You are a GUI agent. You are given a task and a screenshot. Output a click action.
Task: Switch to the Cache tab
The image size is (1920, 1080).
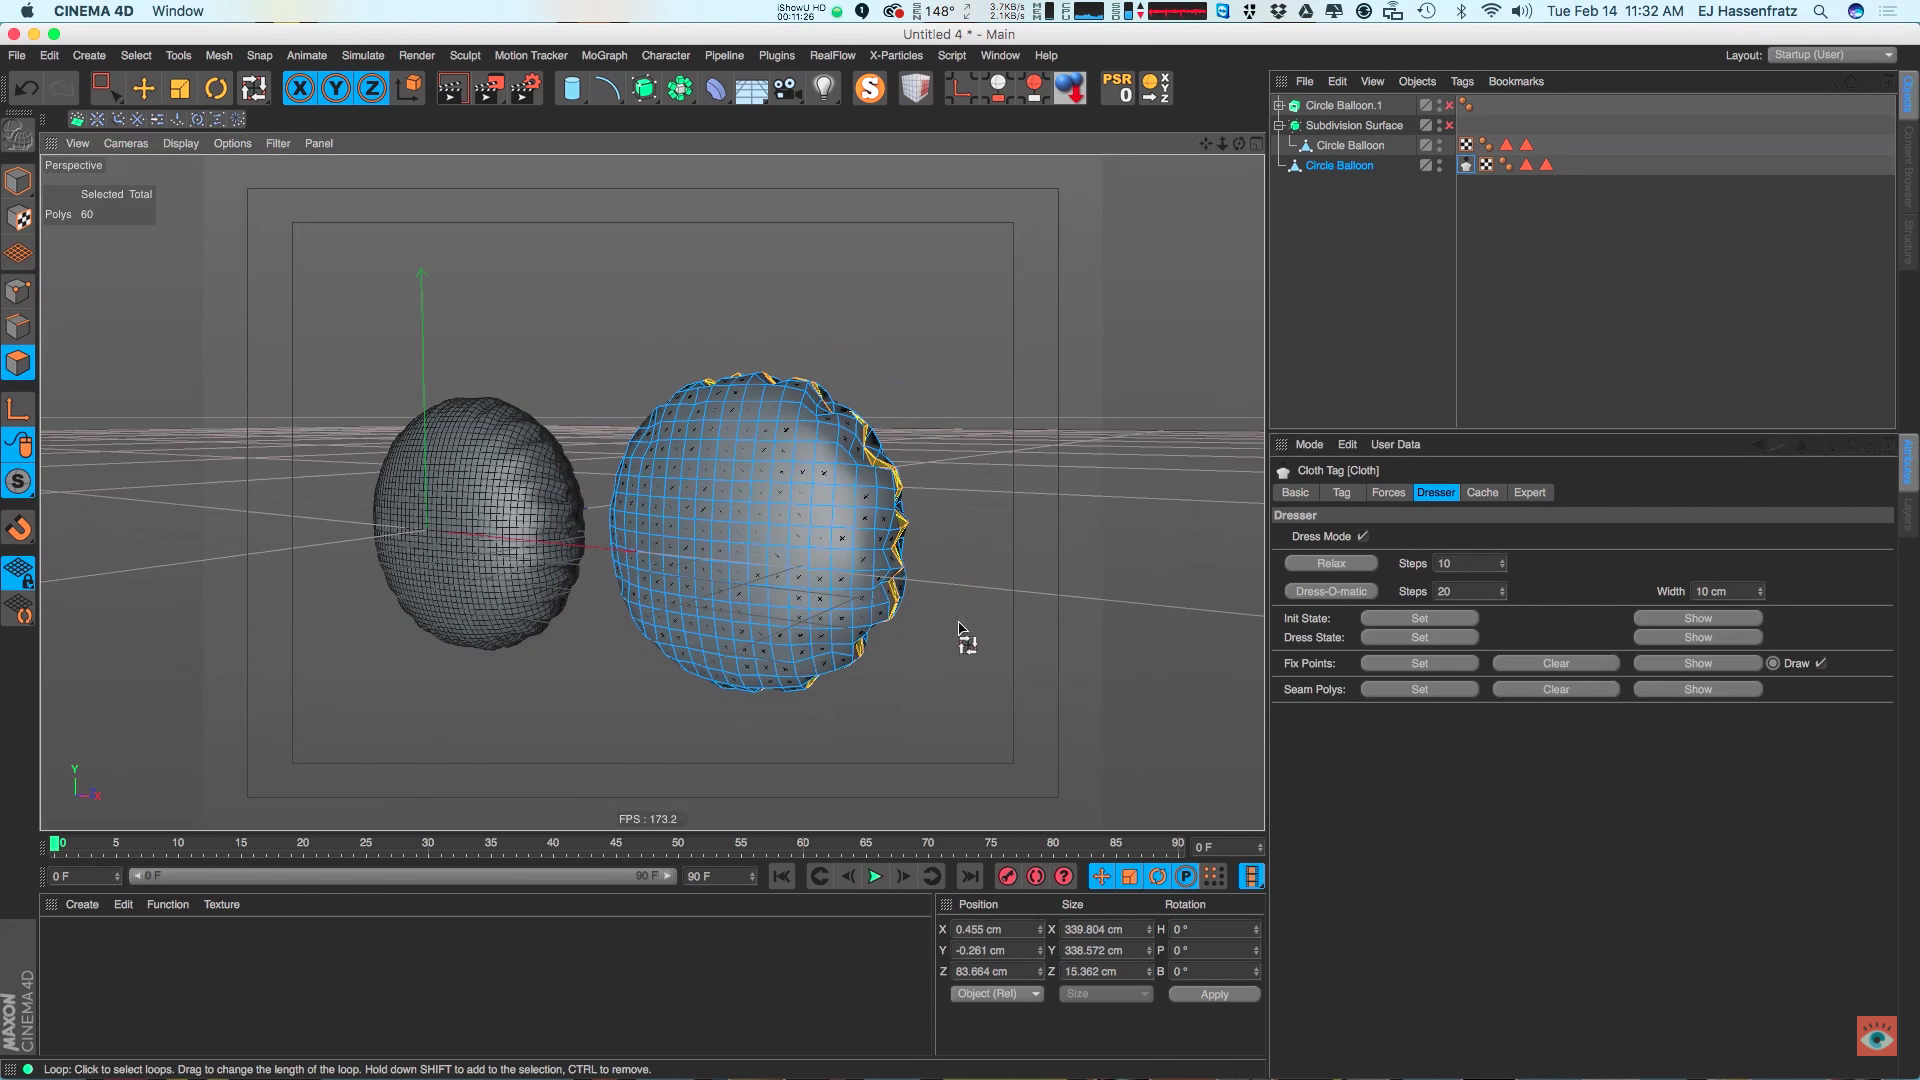pyautogui.click(x=1482, y=493)
